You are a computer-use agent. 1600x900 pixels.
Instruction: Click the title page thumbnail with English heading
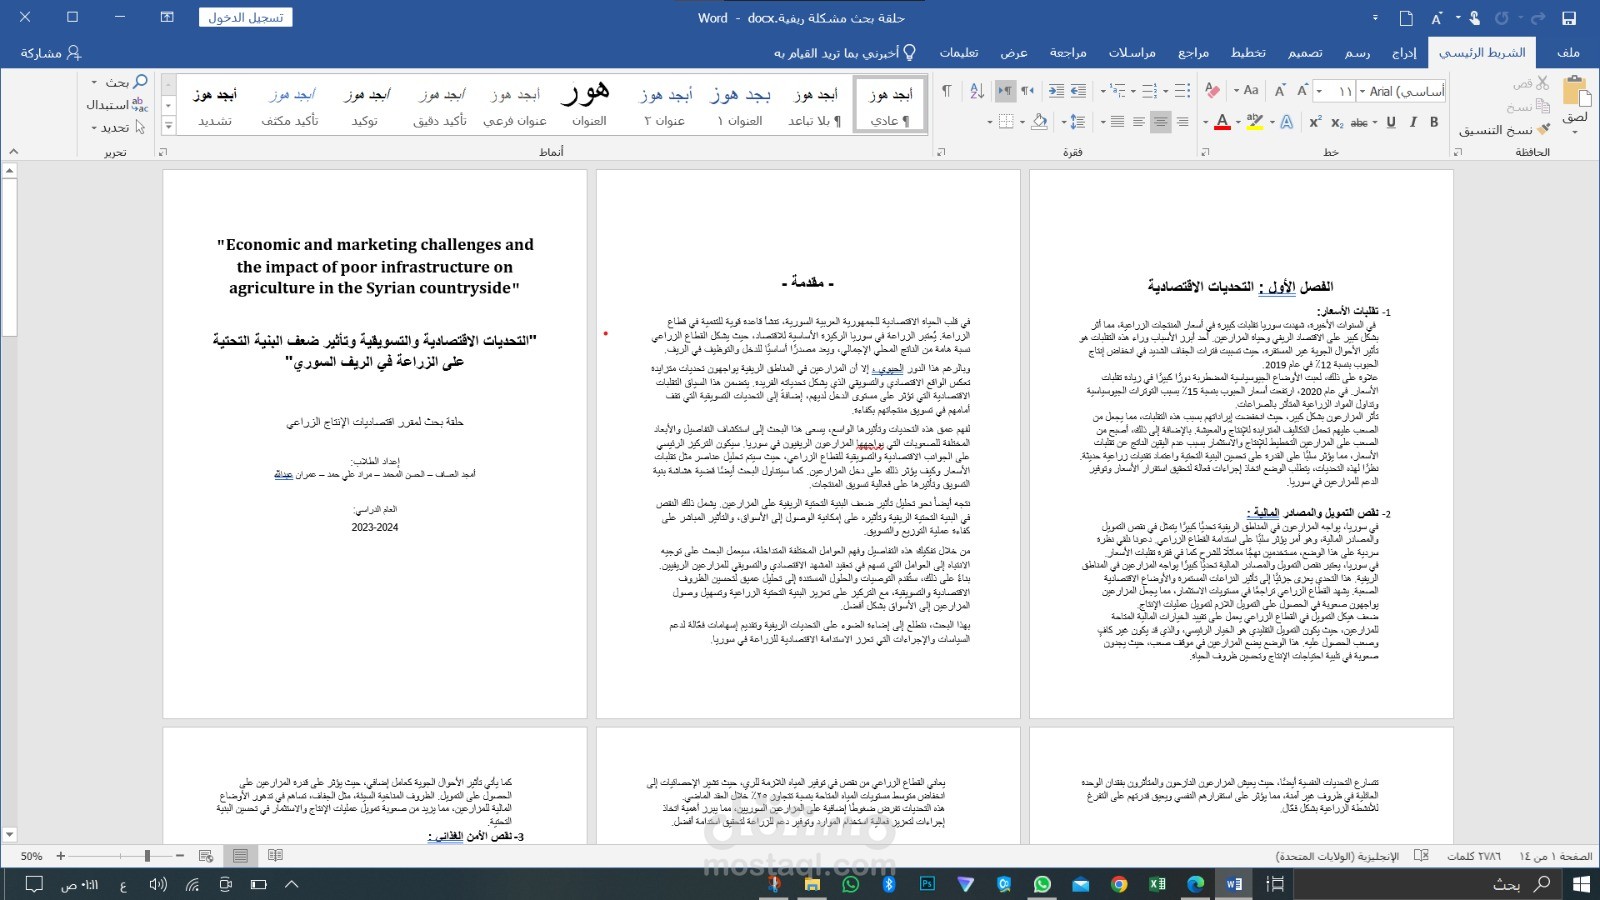375,443
